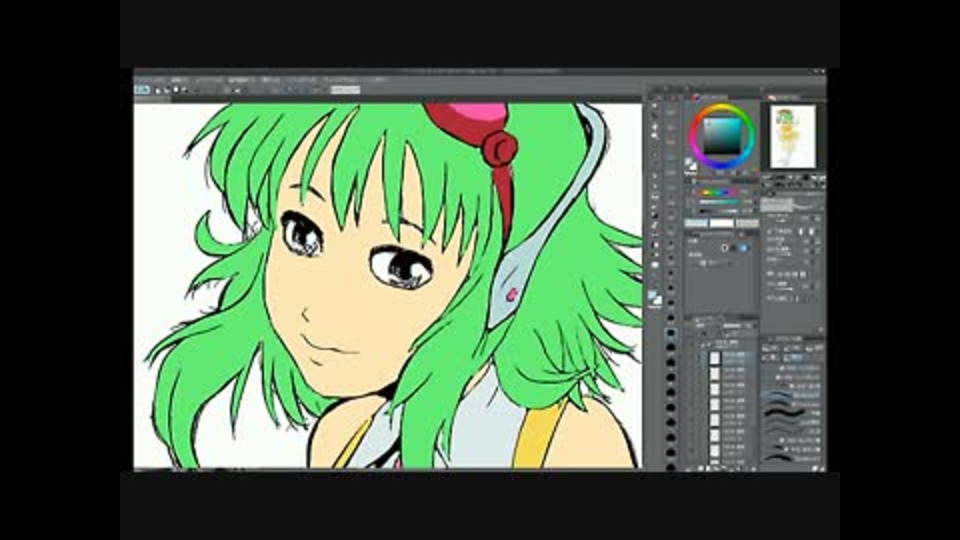Click the cyan highlighted button at left of command bar
960x540 pixels.
click(x=142, y=90)
